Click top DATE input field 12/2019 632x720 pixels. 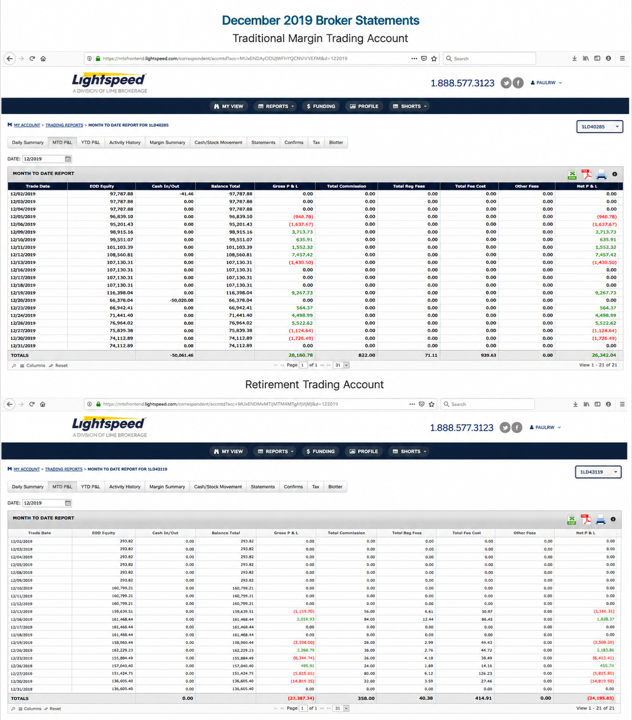point(44,159)
